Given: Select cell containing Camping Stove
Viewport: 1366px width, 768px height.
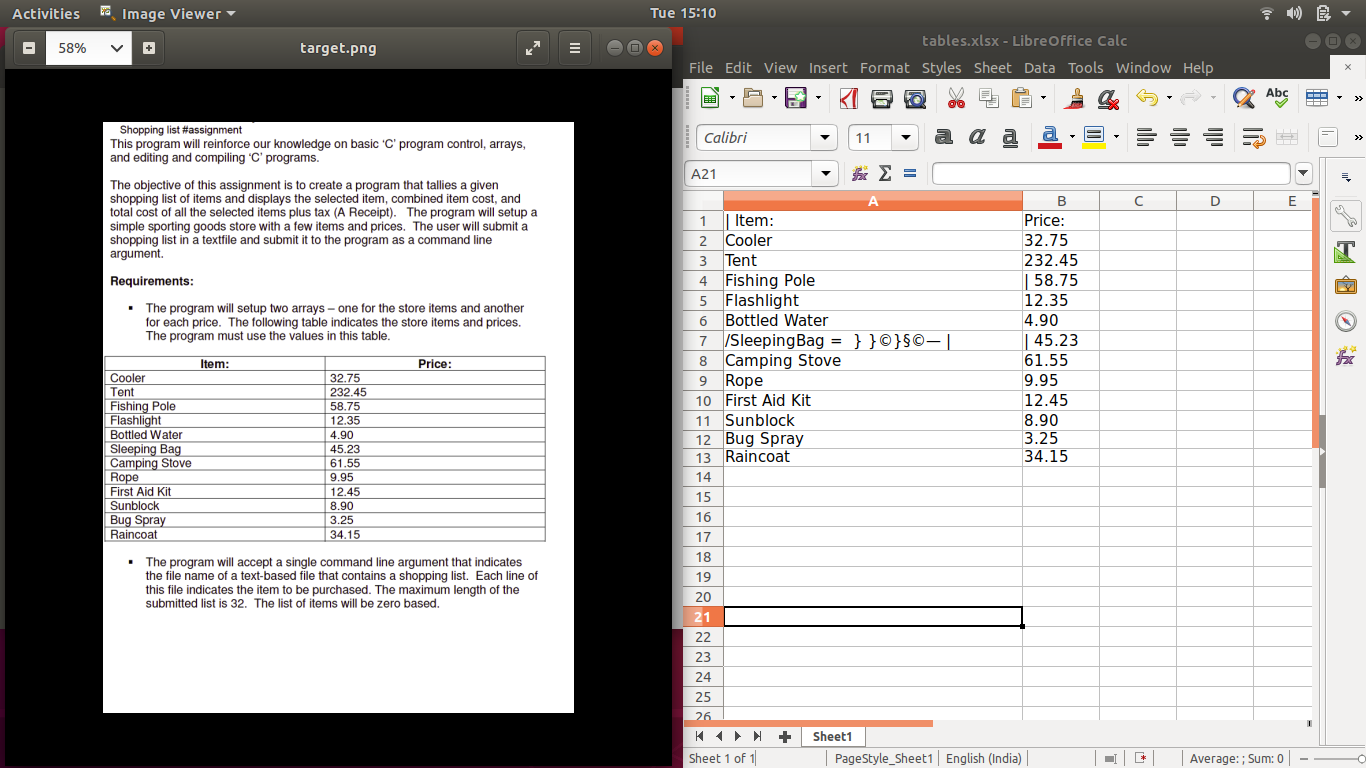Looking at the screenshot, I should (873, 360).
